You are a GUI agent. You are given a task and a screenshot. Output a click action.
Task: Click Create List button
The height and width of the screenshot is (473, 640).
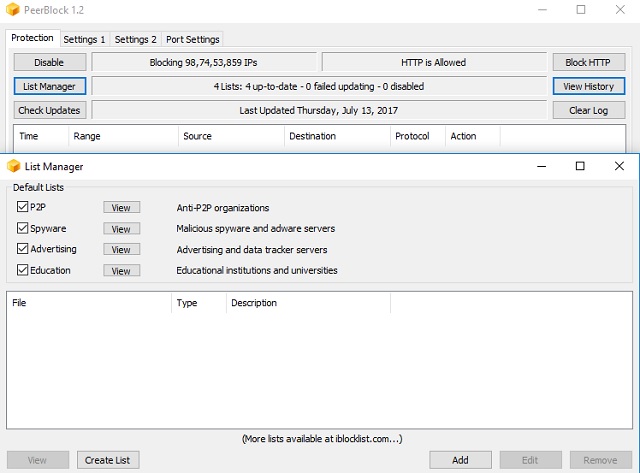coord(108,460)
